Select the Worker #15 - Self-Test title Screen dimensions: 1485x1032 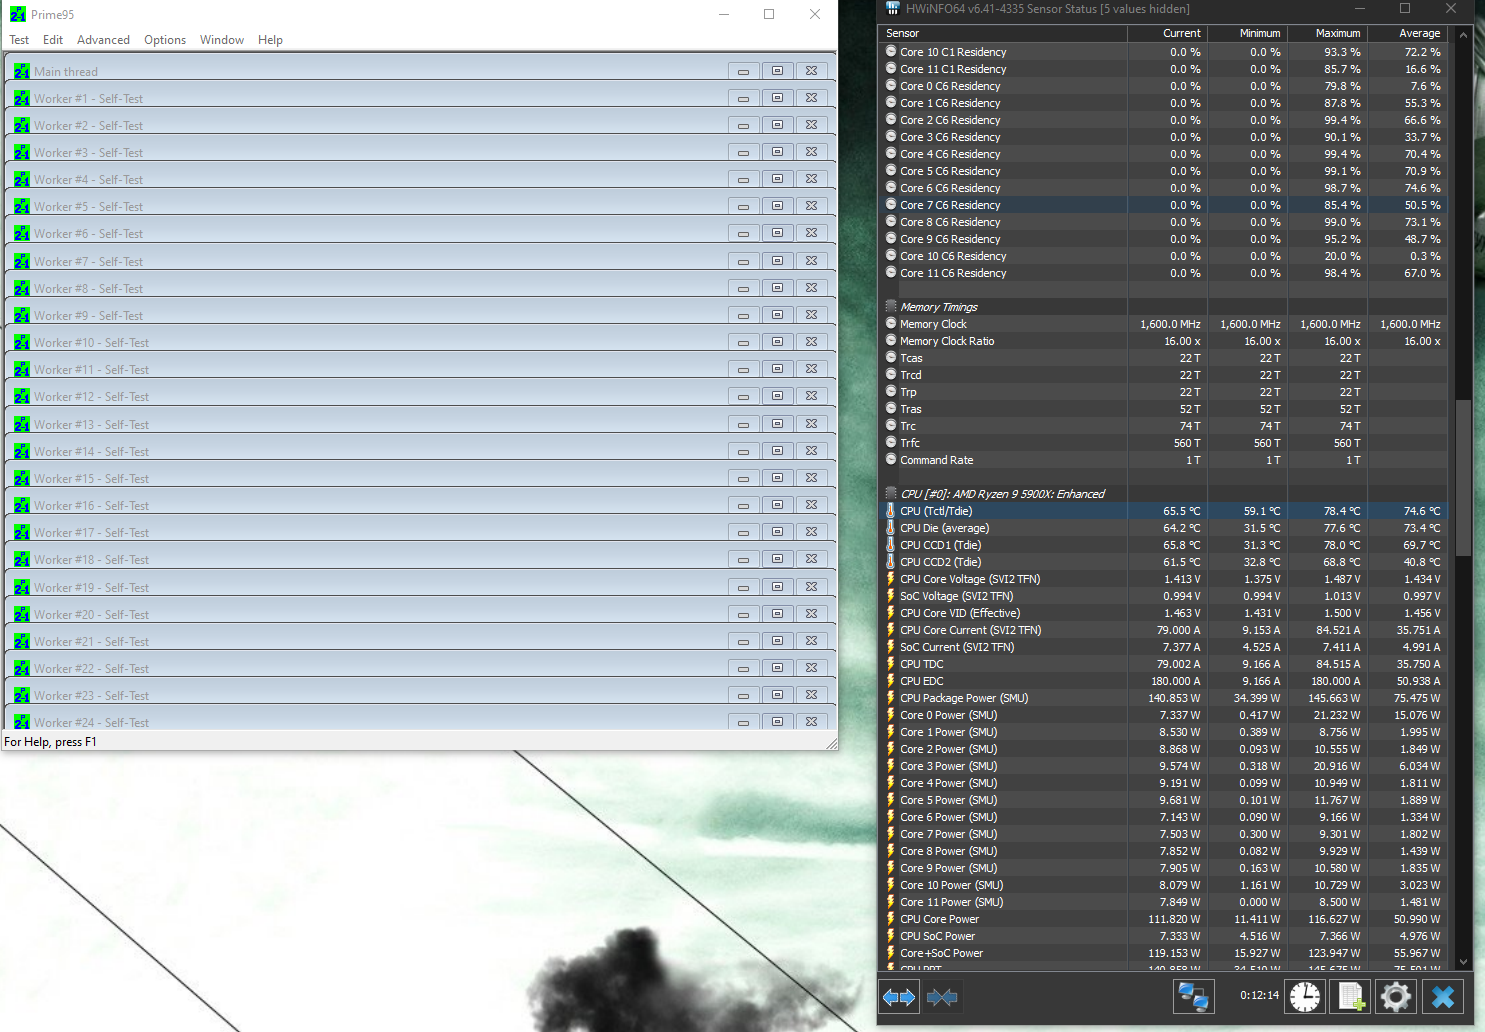[91, 478]
